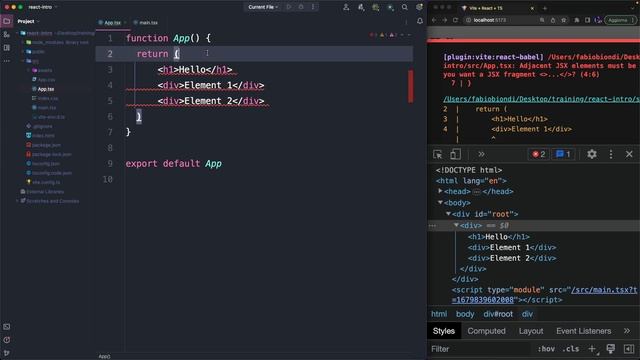Collapse the selected div == $0 node
The width and height of the screenshot is (640, 360).
point(456,225)
